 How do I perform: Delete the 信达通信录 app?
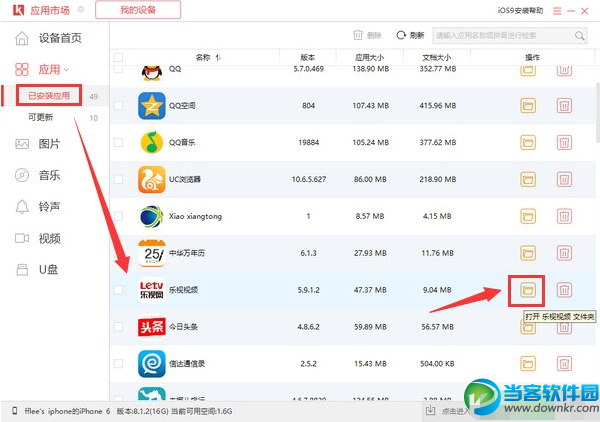(x=564, y=363)
